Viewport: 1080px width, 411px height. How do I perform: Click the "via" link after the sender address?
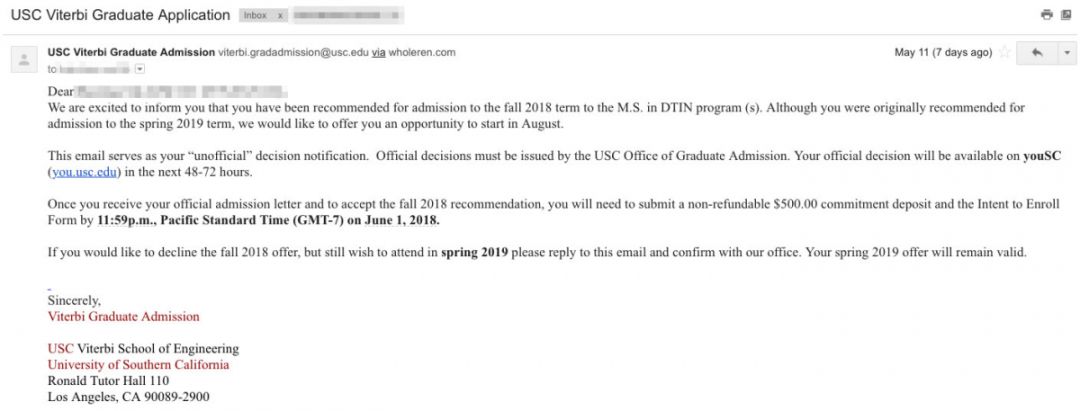(380, 52)
